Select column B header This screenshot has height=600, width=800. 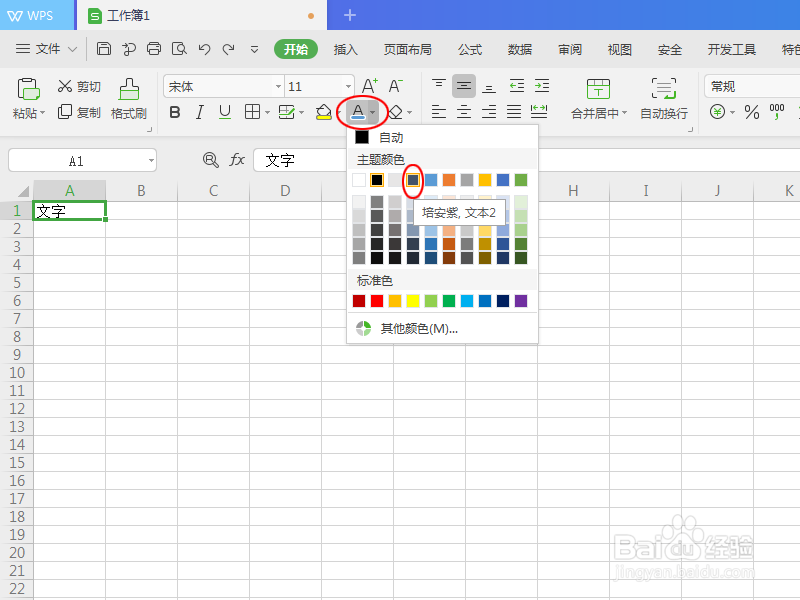point(141,191)
